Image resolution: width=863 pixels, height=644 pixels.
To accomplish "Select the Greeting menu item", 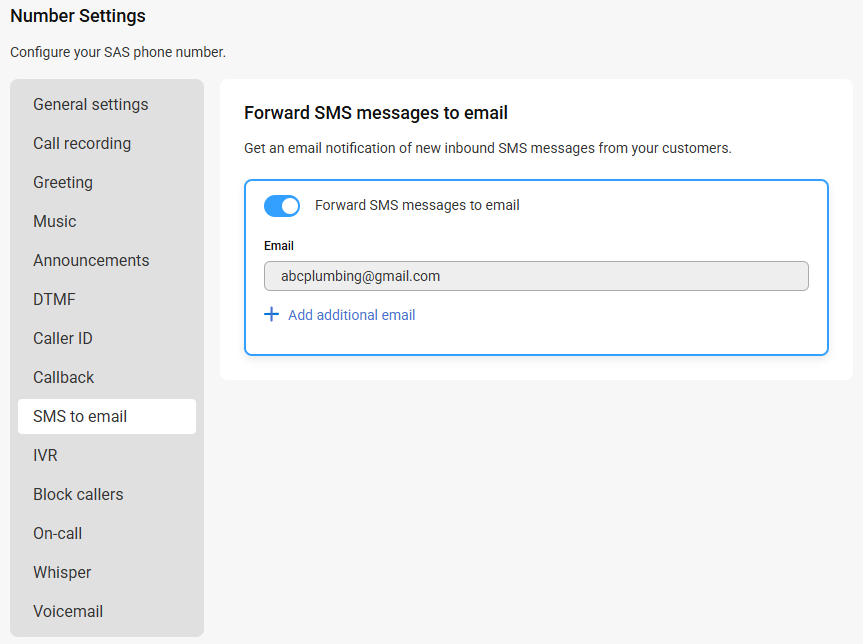I will pos(107,183).
